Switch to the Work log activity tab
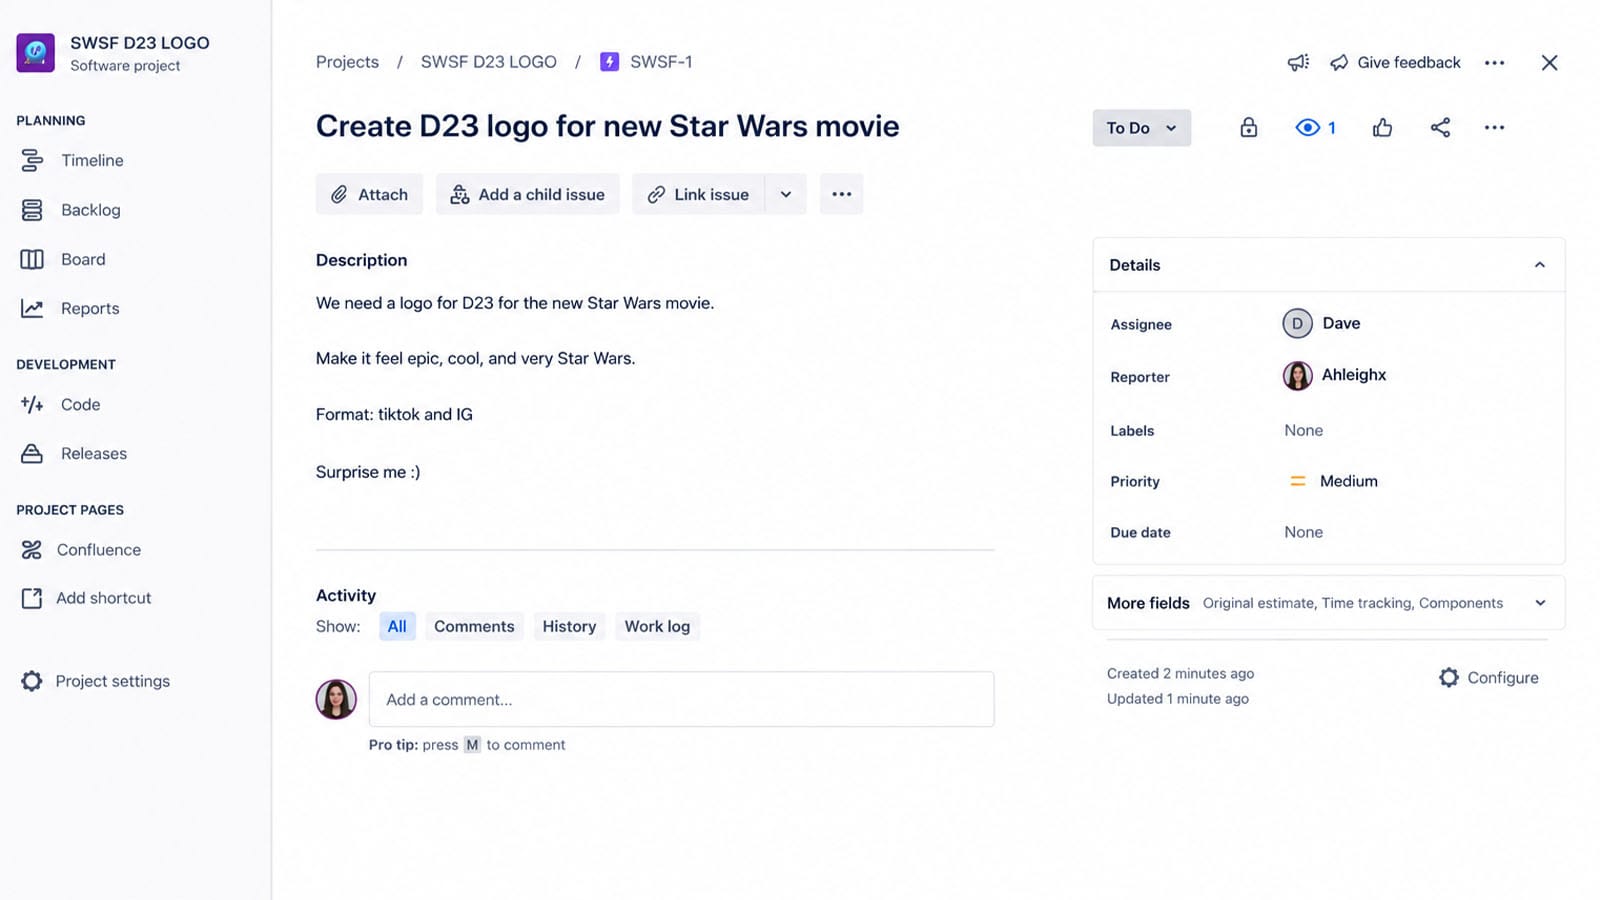Image resolution: width=1600 pixels, height=900 pixels. pyautogui.click(x=657, y=627)
